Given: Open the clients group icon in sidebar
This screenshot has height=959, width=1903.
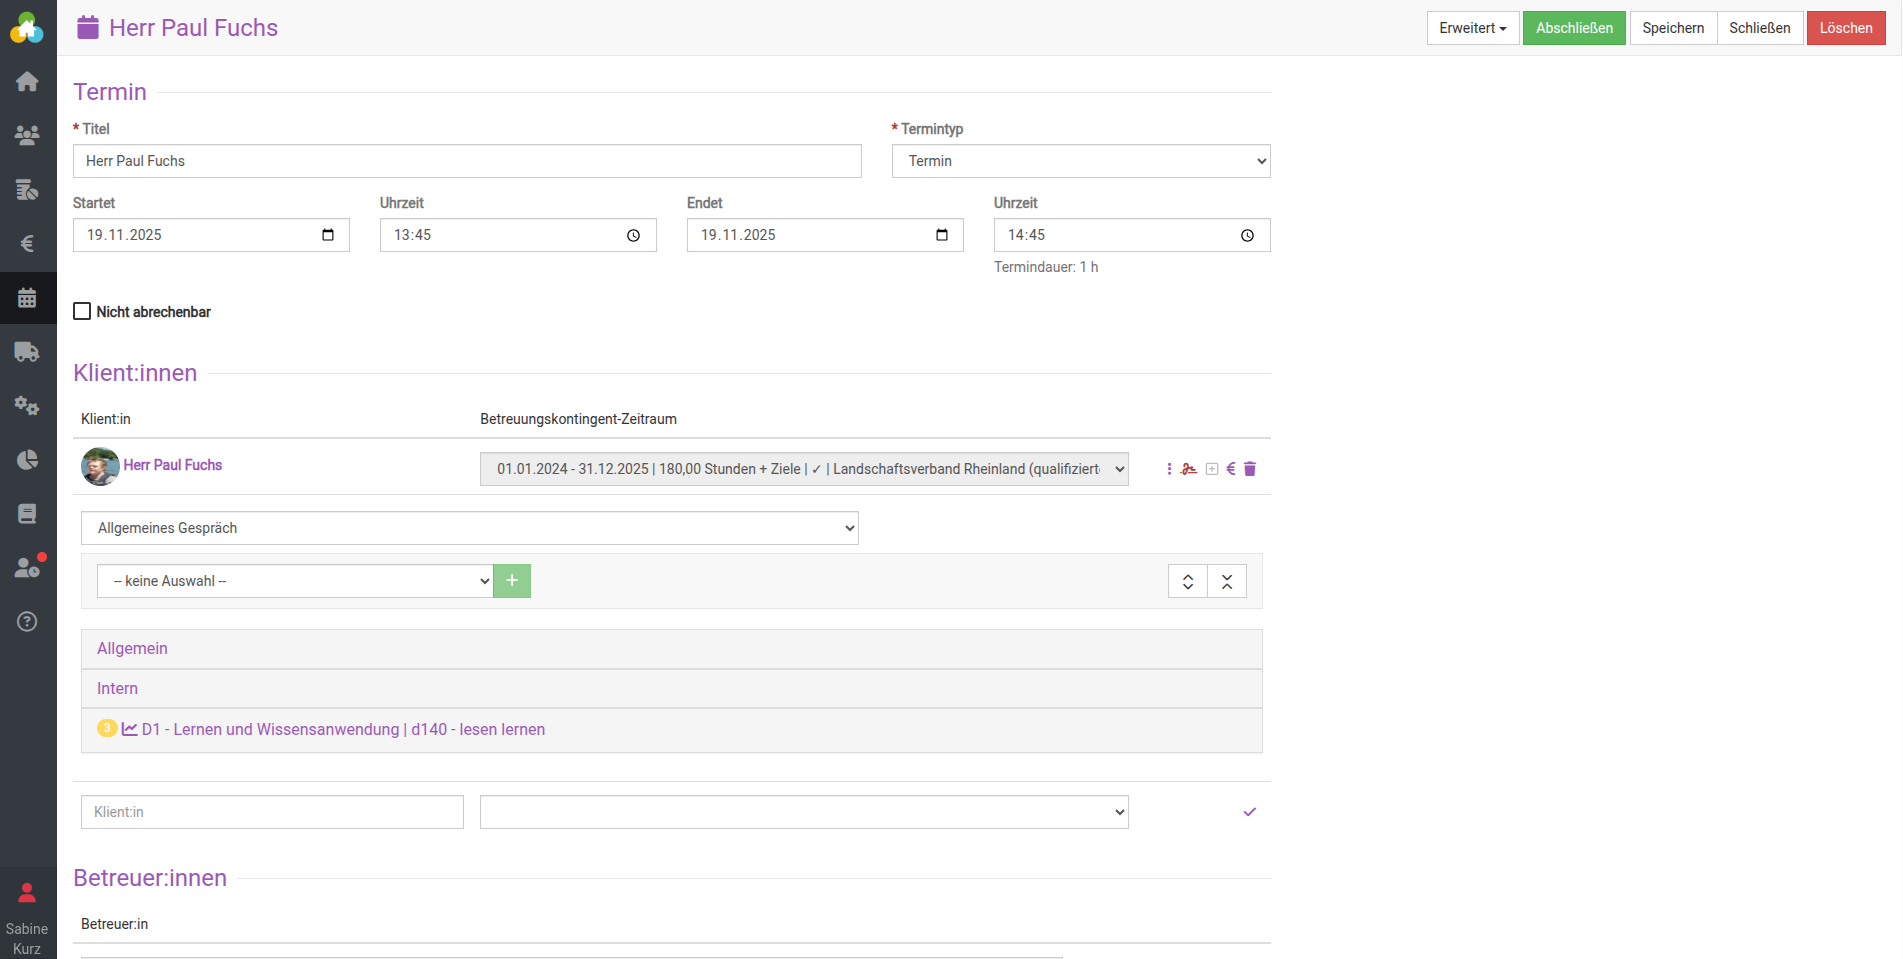Looking at the screenshot, I should point(27,135).
